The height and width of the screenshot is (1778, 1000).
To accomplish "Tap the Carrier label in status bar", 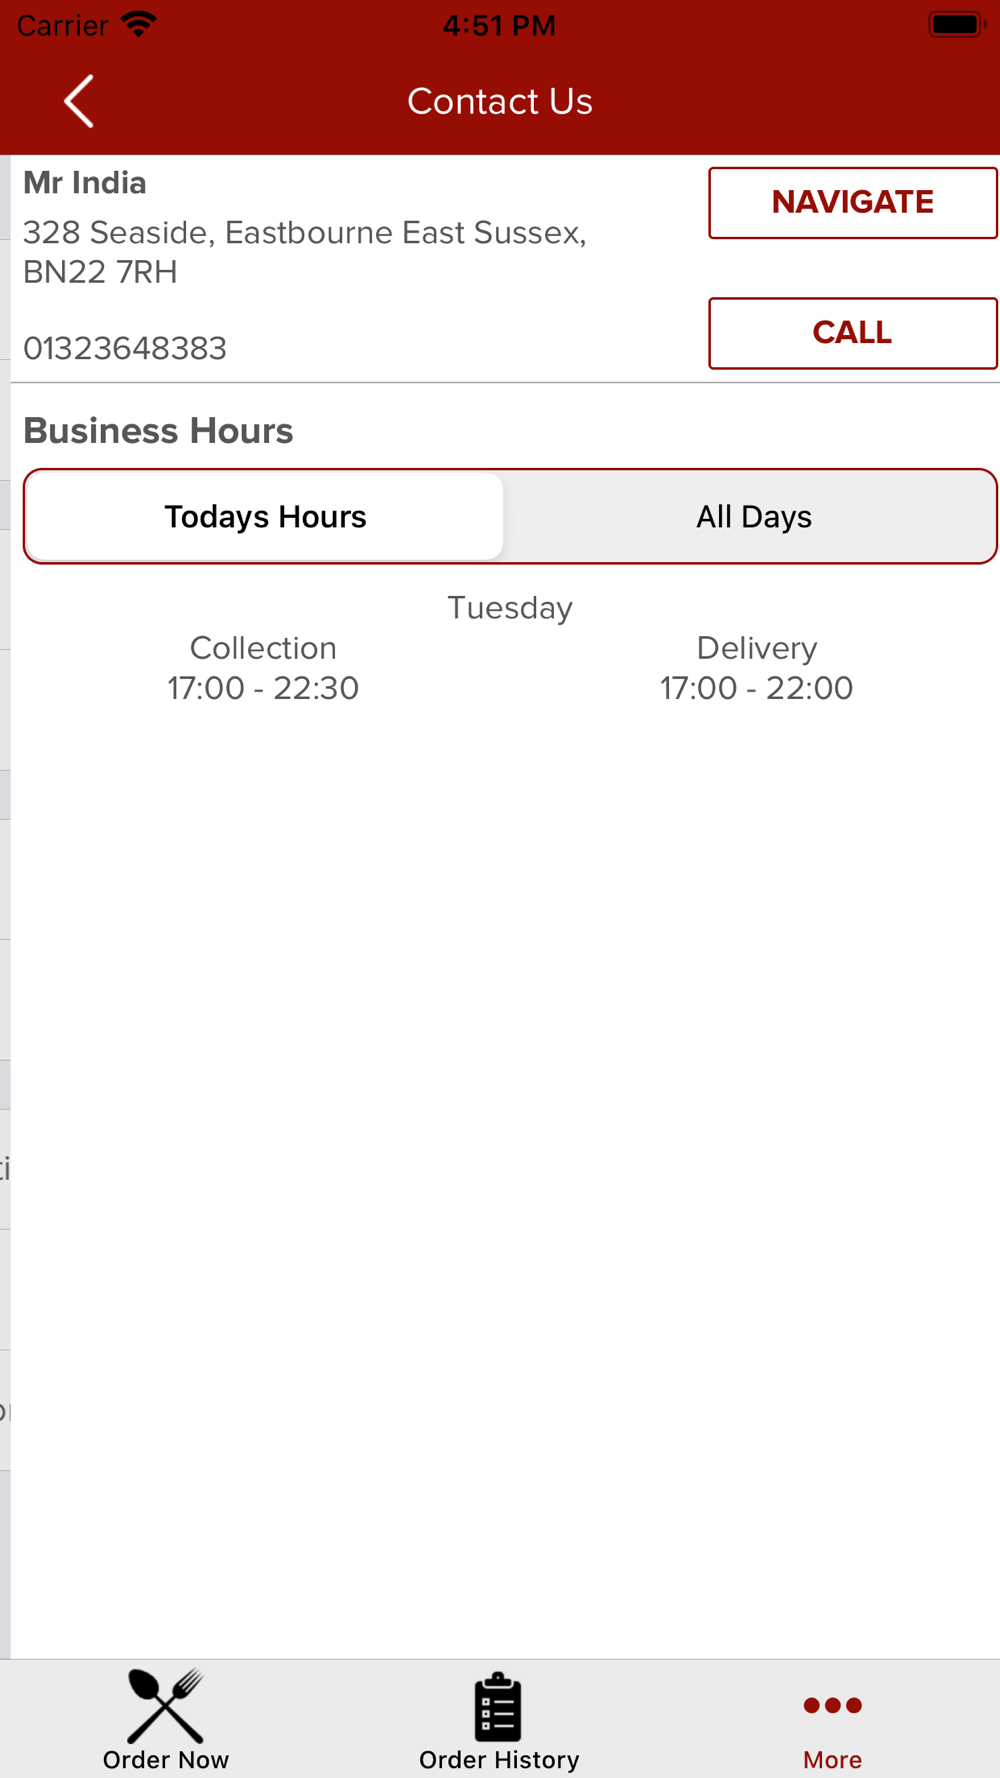I will click(x=62, y=25).
